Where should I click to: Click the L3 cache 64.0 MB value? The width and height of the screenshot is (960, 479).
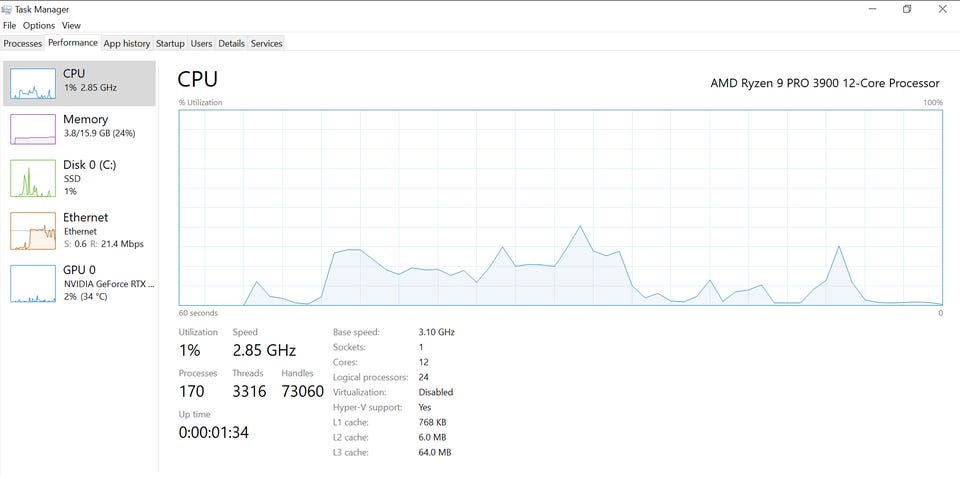[x=435, y=452]
